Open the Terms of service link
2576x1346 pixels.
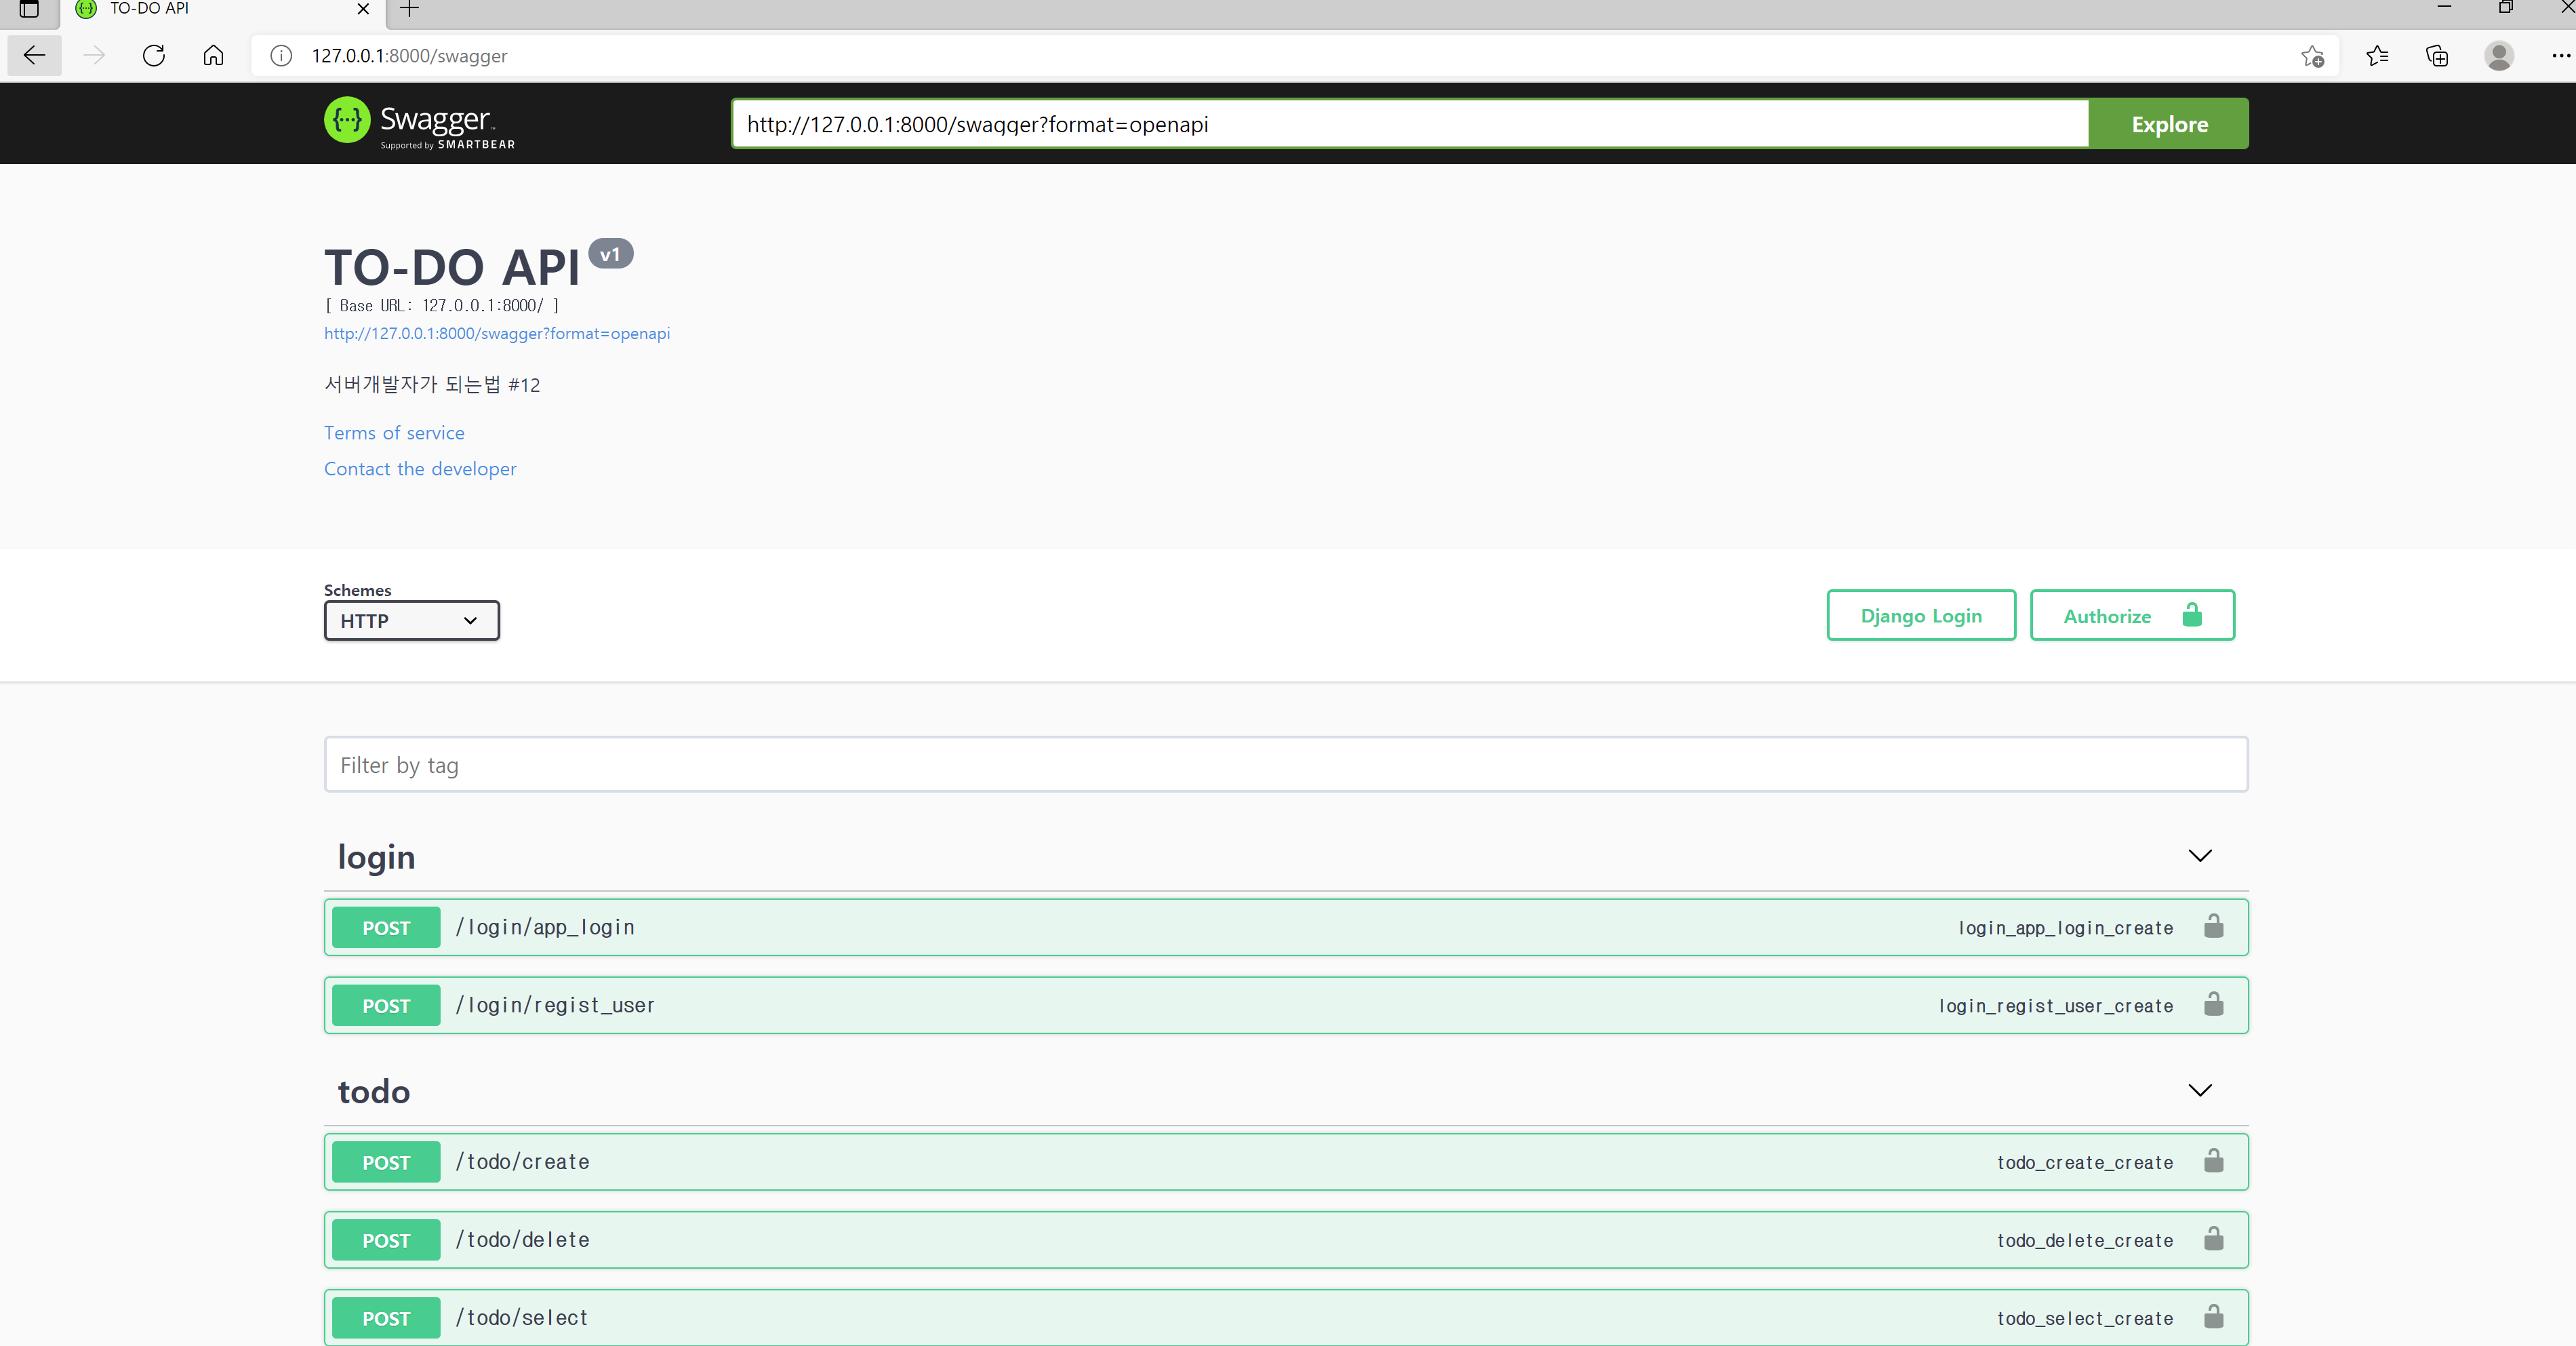pyautogui.click(x=394, y=433)
